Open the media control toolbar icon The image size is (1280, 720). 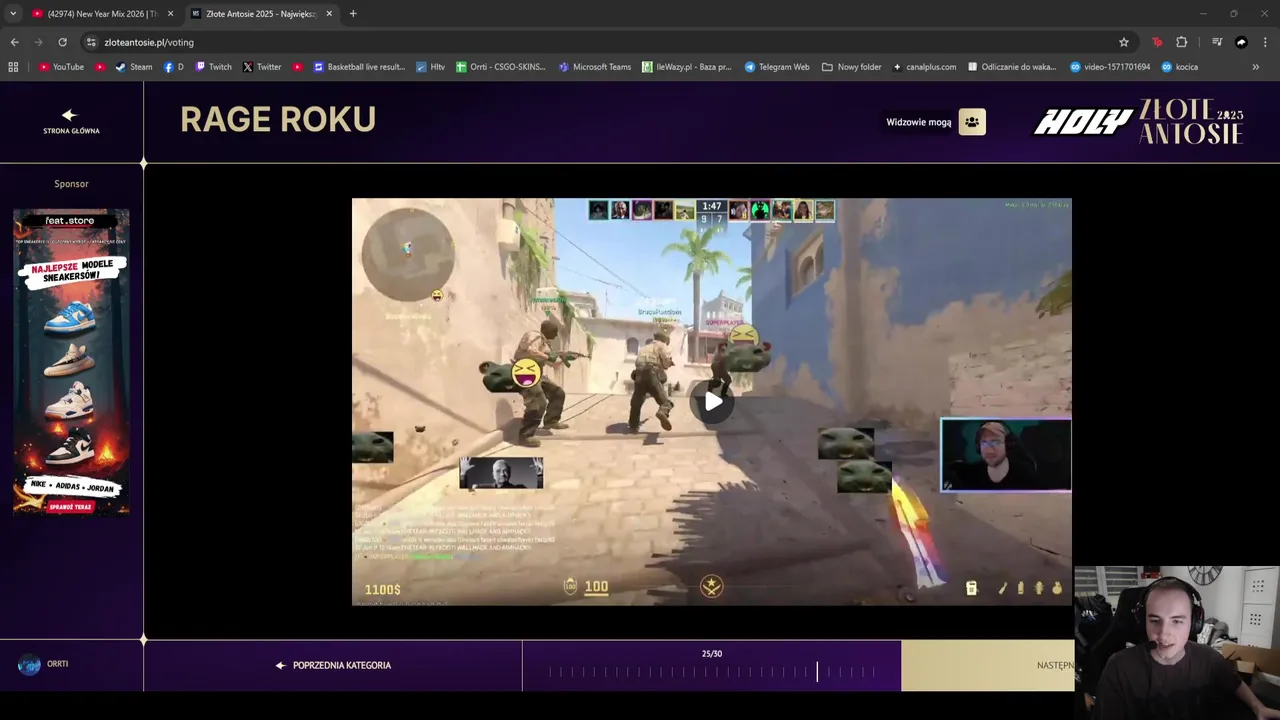(x=1217, y=42)
